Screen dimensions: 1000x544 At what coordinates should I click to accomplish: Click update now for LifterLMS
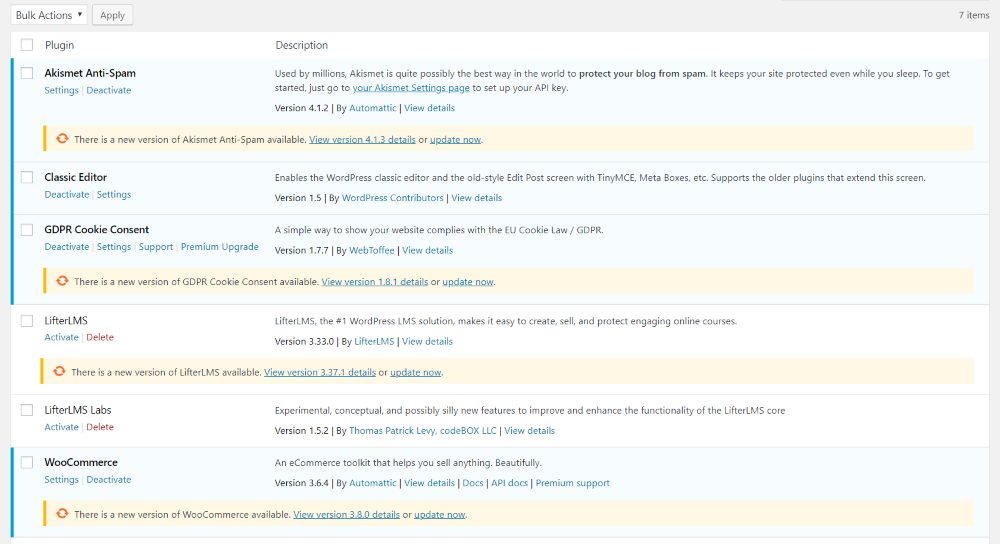pos(416,372)
